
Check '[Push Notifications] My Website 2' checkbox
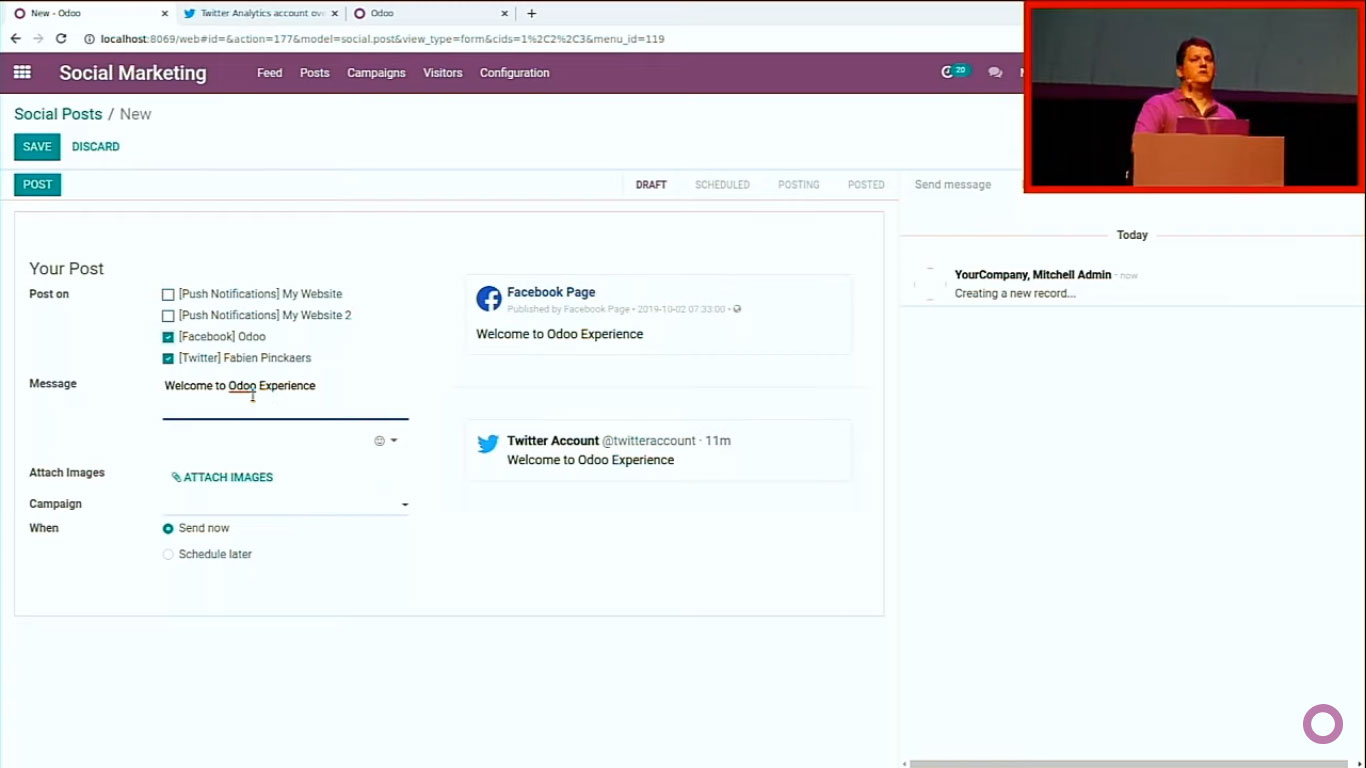pos(168,316)
